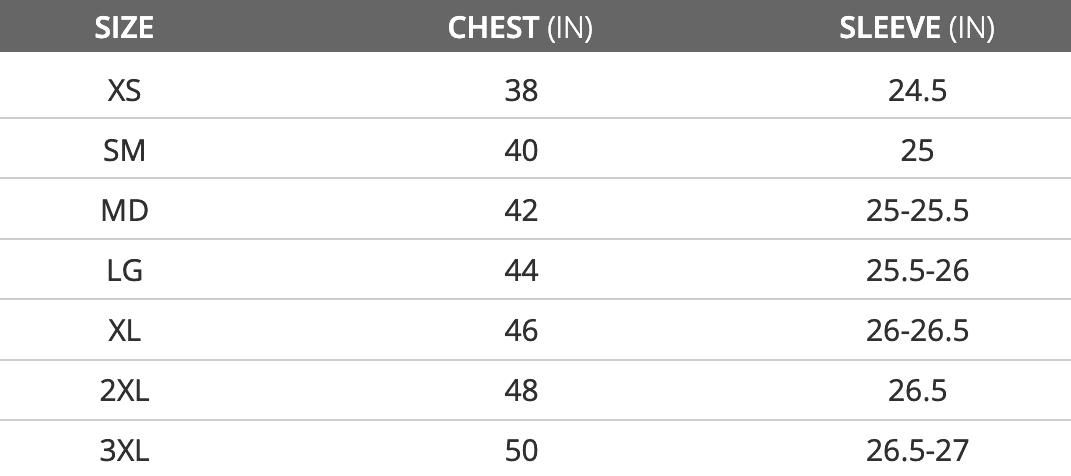Select the MD size cell
1071x476 pixels.
[124, 210]
